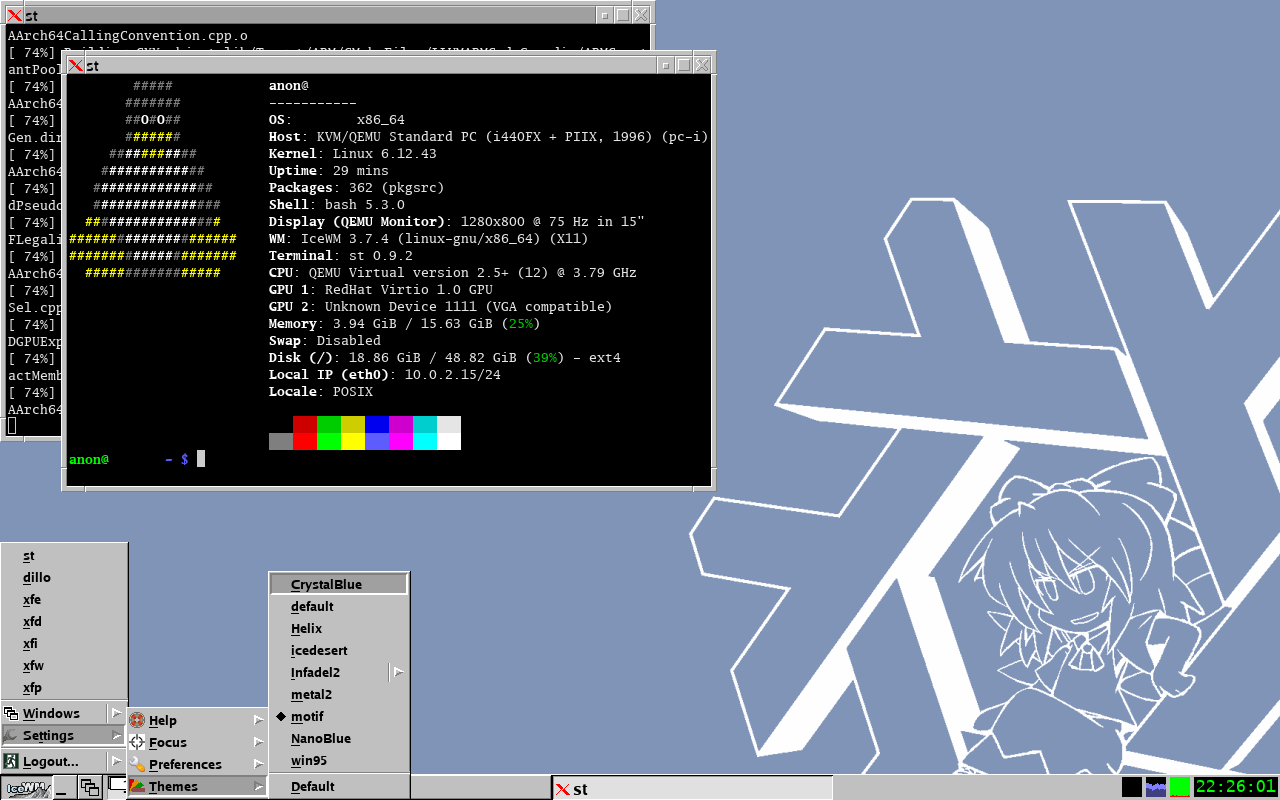Launch xfi from the start menu
Viewport: 1280px width, 800px height.
[64, 644]
